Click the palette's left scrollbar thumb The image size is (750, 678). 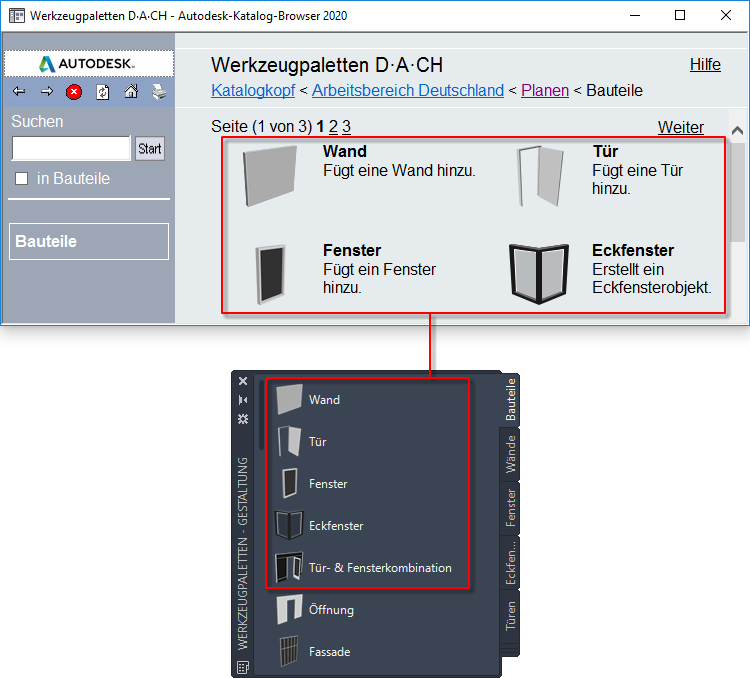coord(261,415)
